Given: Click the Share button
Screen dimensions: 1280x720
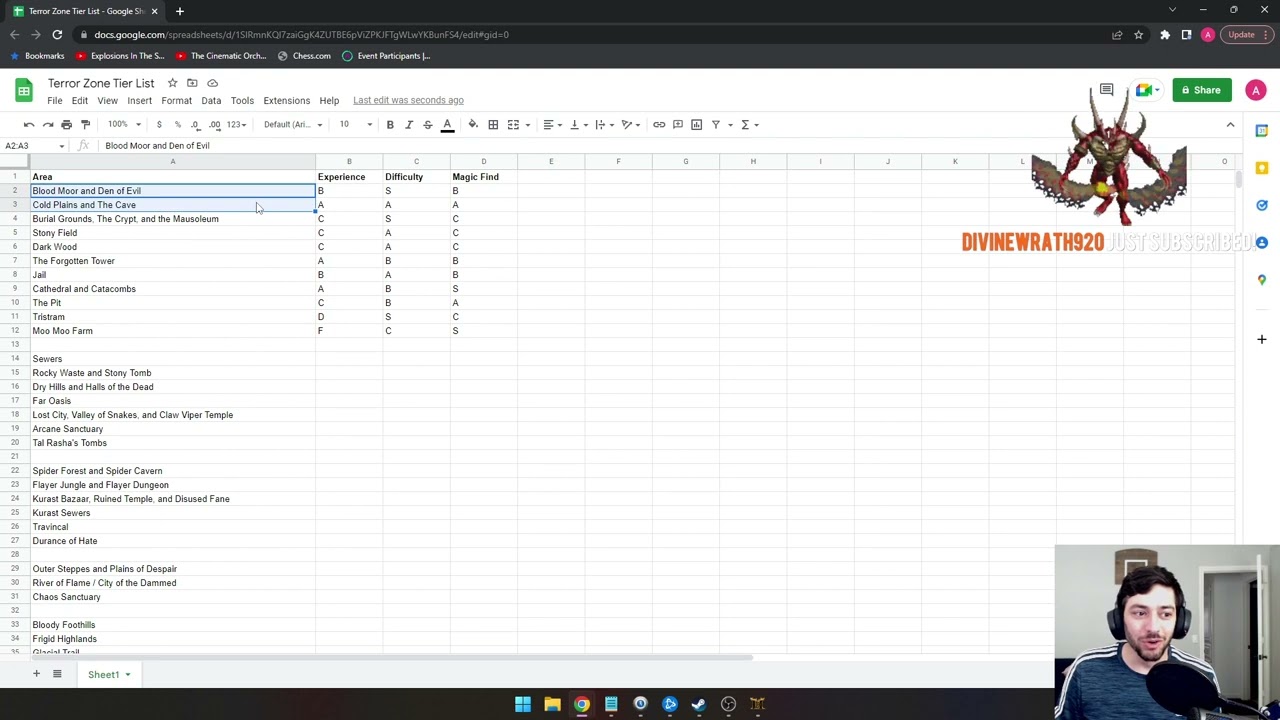Looking at the screenshot, I should click(x=1202, y=90).
